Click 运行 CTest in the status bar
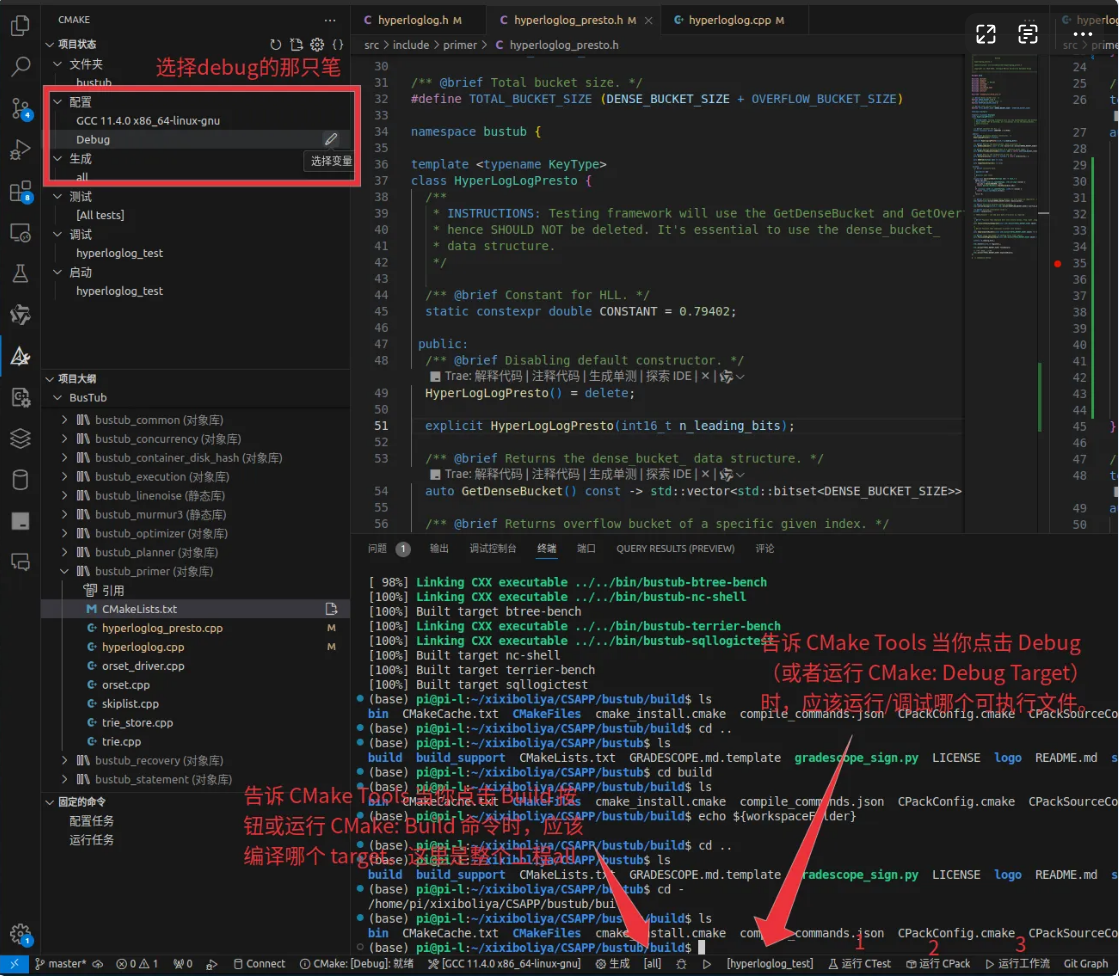 coord(859,964)
